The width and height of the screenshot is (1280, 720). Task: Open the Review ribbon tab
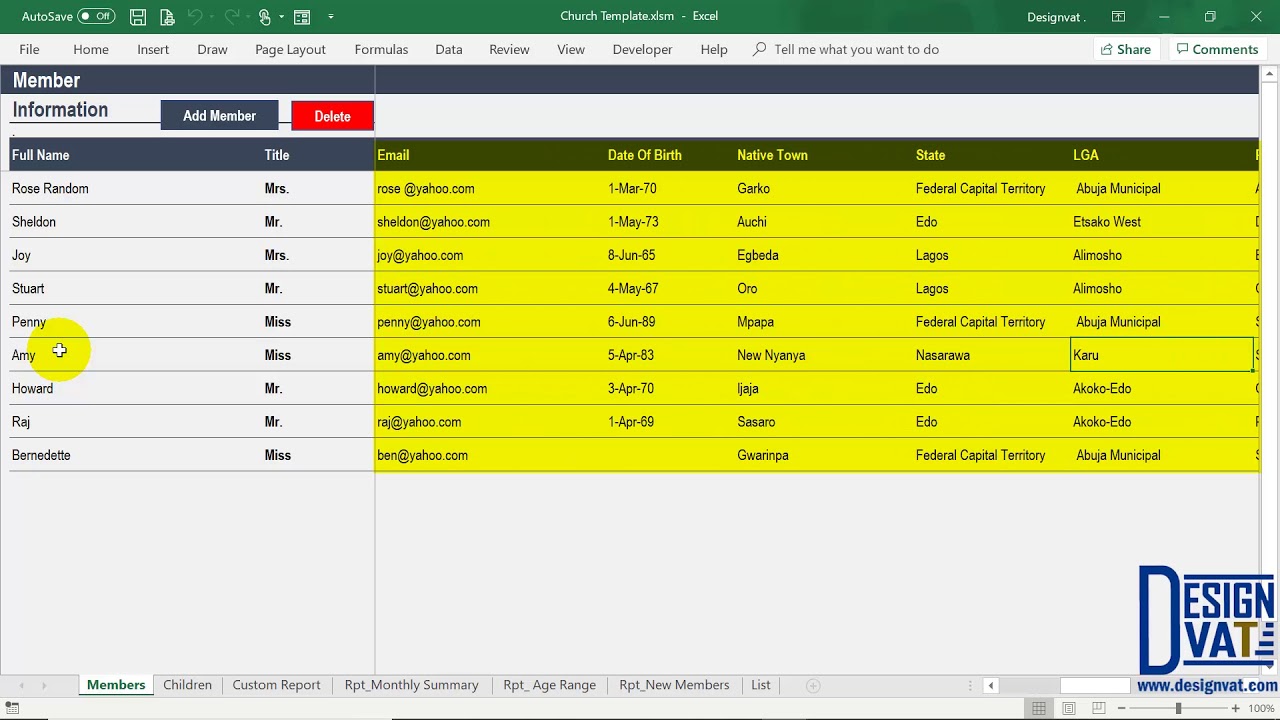509,49
